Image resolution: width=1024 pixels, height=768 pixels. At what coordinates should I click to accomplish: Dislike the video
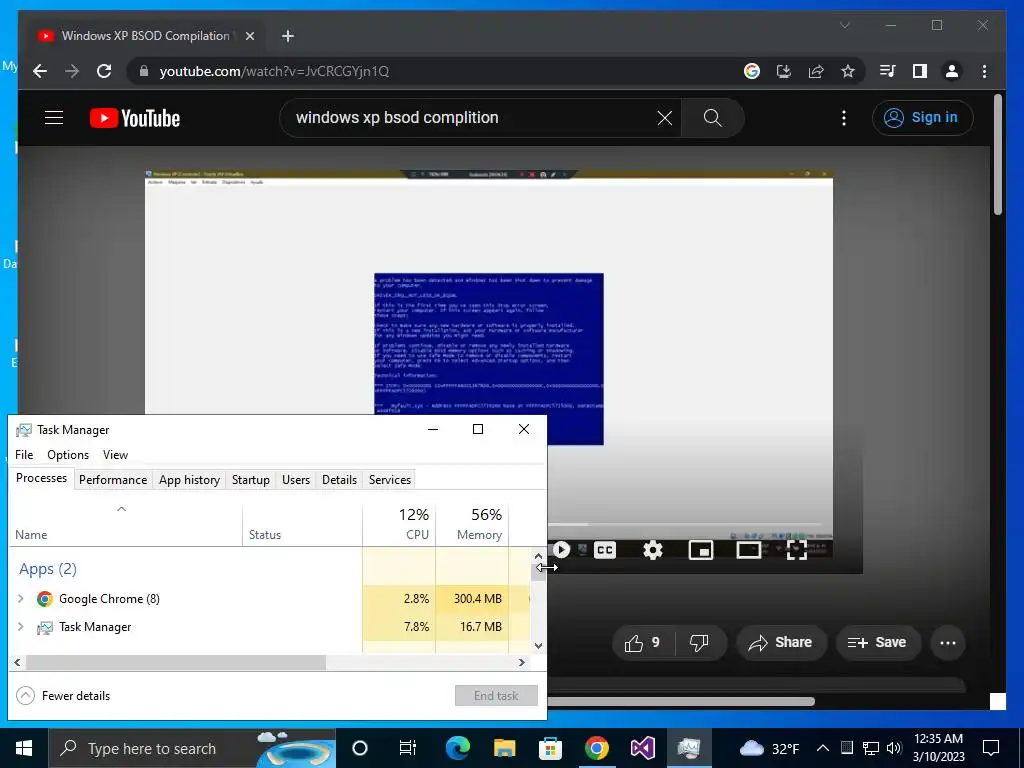(x=699, y=643)
